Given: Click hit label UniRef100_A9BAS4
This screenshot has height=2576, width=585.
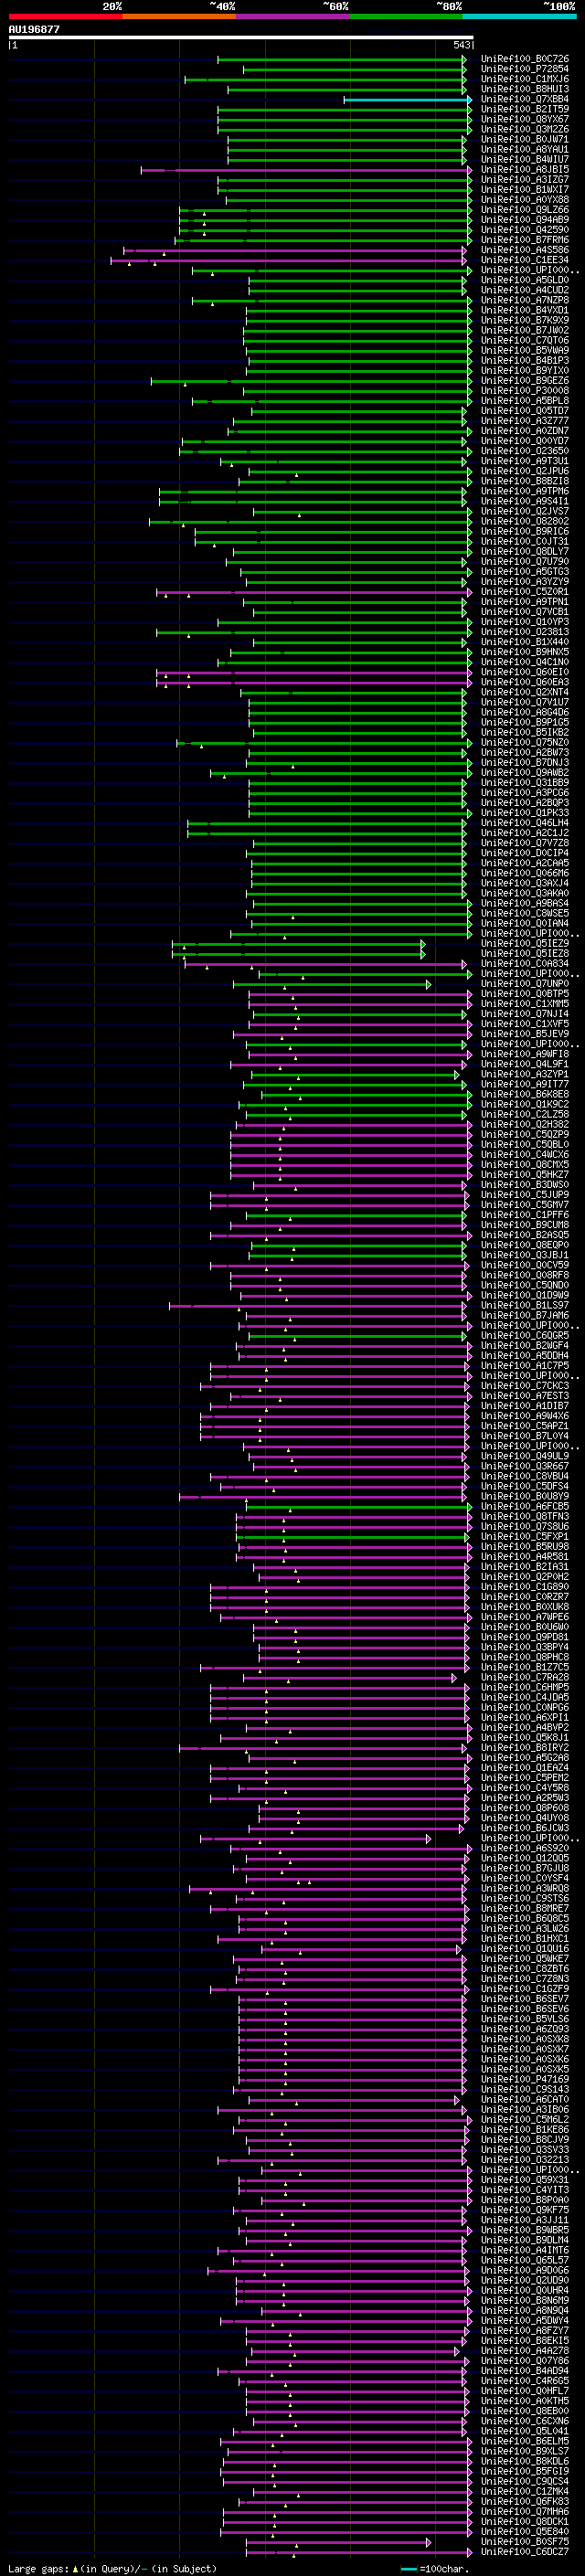Looking at the screenshot, I should 525,903.
